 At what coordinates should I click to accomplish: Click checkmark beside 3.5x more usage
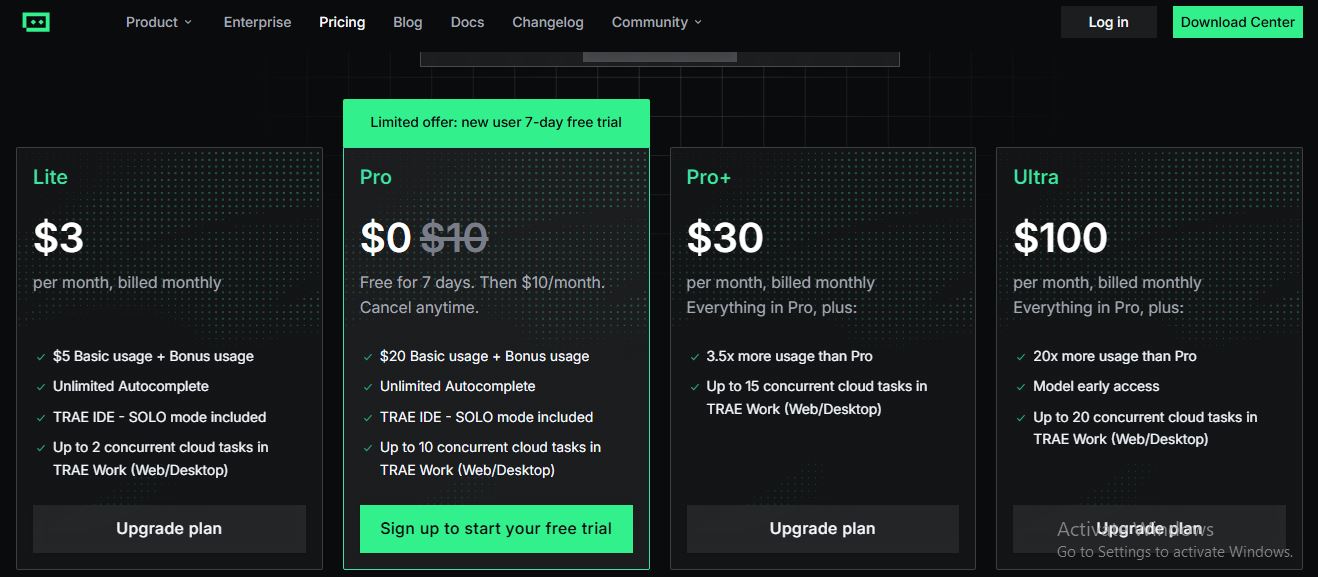click(x=694, y=357)
